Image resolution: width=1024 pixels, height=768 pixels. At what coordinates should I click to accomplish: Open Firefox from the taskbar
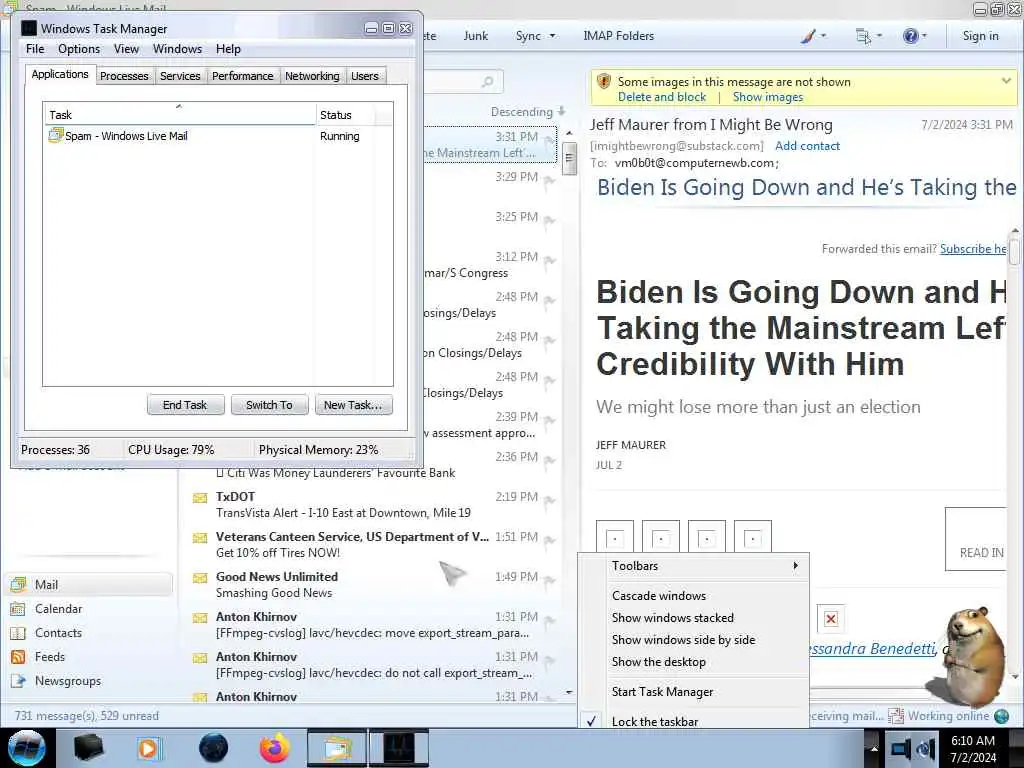pyautogui.click(x=274, y=748)
